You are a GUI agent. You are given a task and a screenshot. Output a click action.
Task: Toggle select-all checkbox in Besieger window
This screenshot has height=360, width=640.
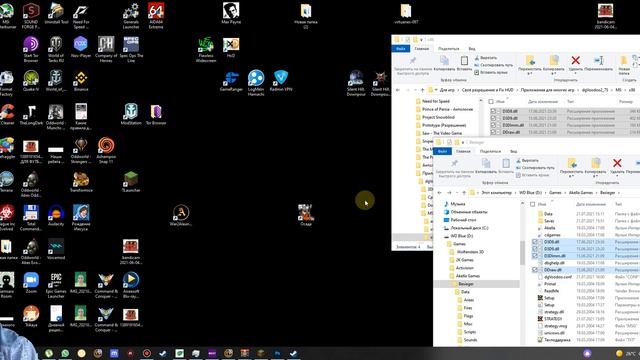tap(533, 204)
